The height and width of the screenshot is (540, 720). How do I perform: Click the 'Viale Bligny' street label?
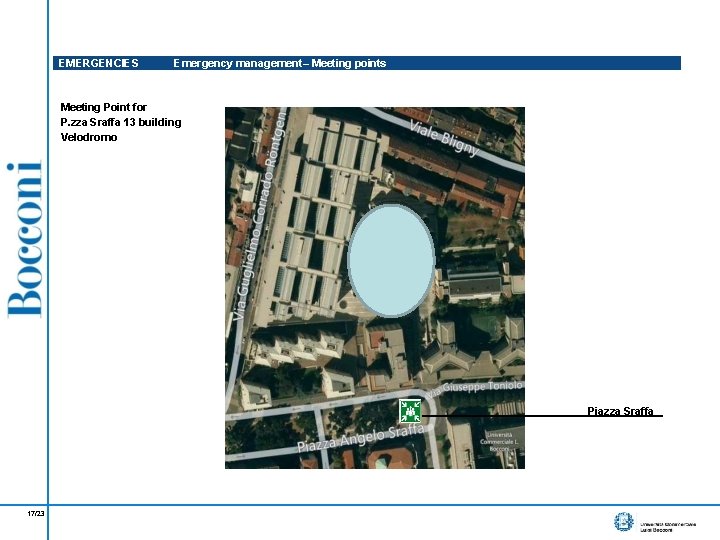pos(444,138)
